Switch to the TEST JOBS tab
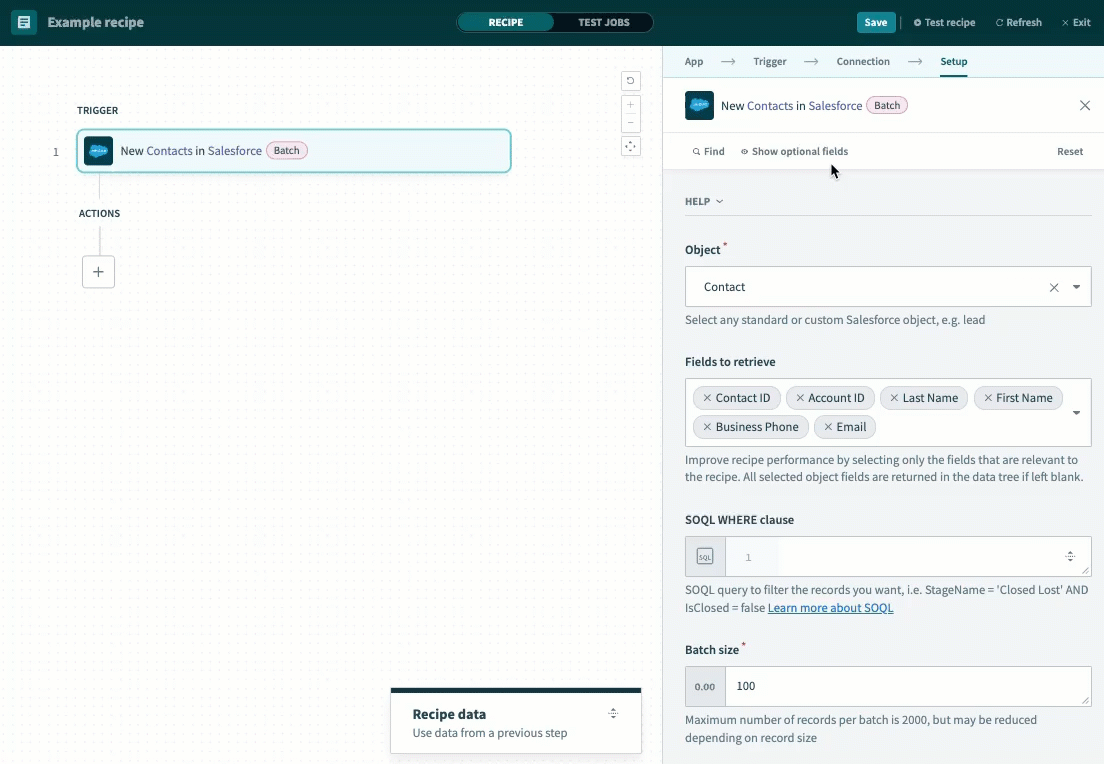This screenshot has width=1104, height=764. pyautogui.click(x=604, y=21)
